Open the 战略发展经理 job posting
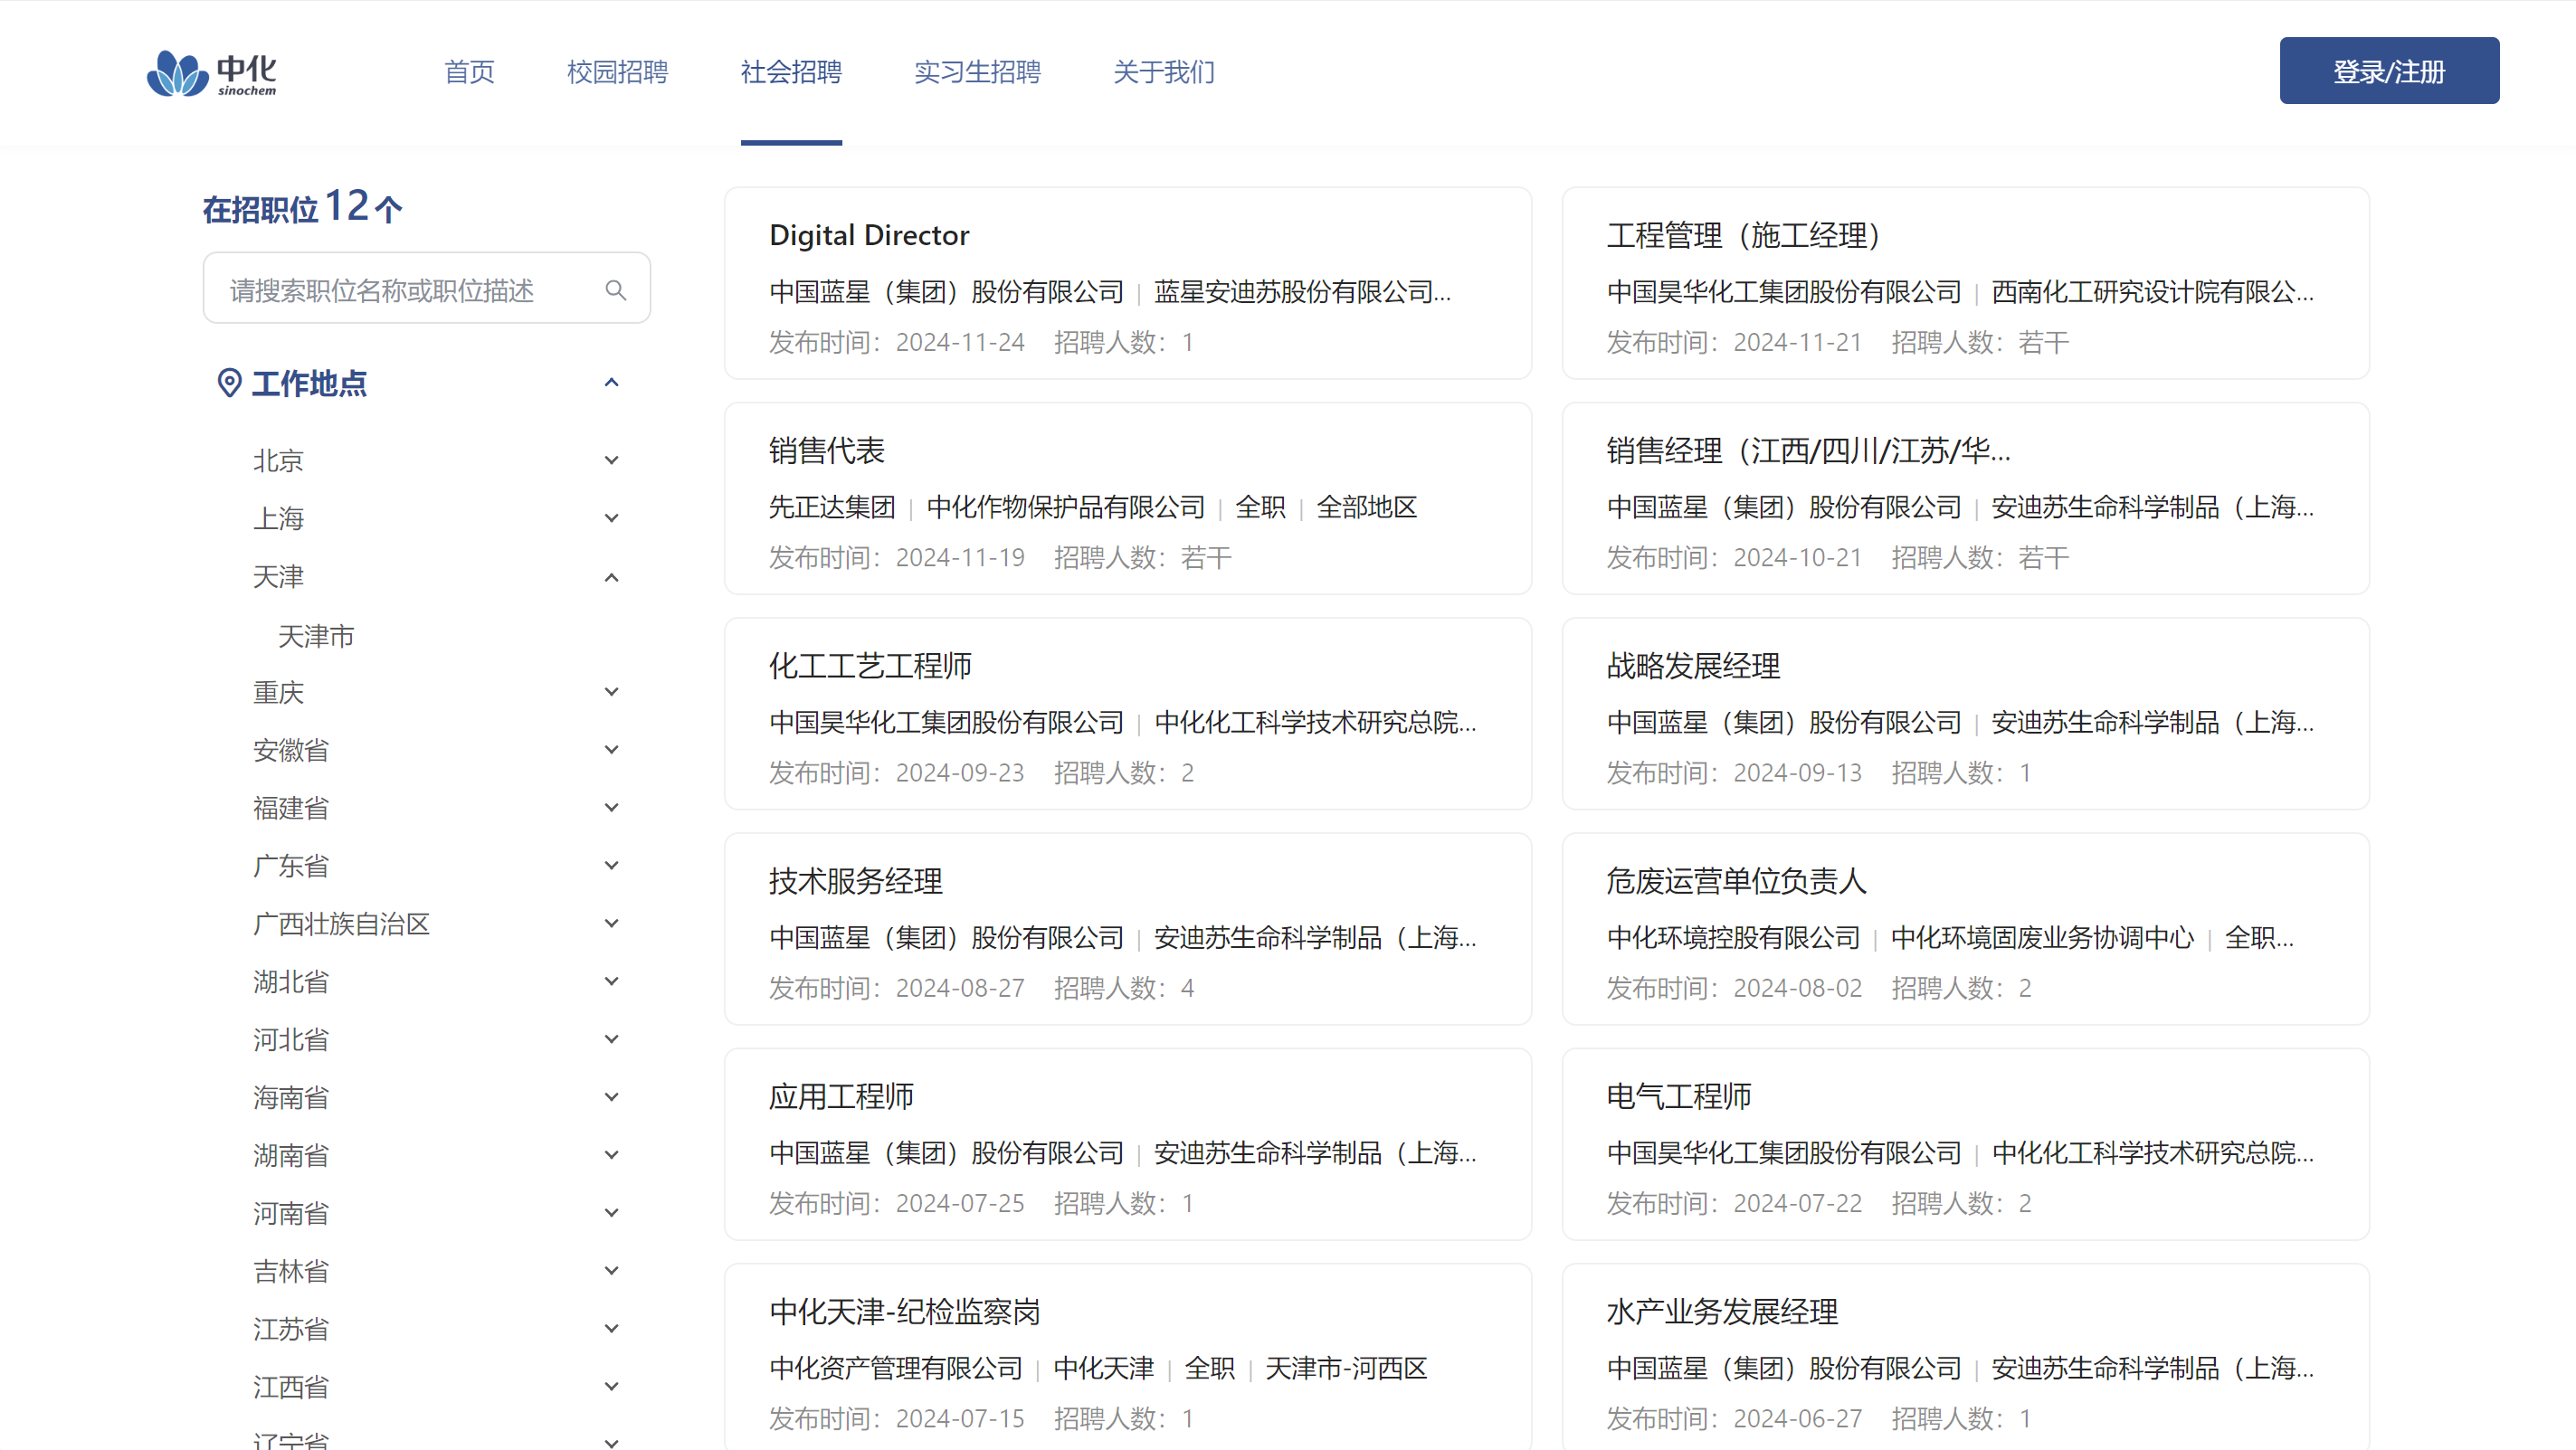Image resolution: width=2576 pixels, height=1450 pixels. [1966, 714]
